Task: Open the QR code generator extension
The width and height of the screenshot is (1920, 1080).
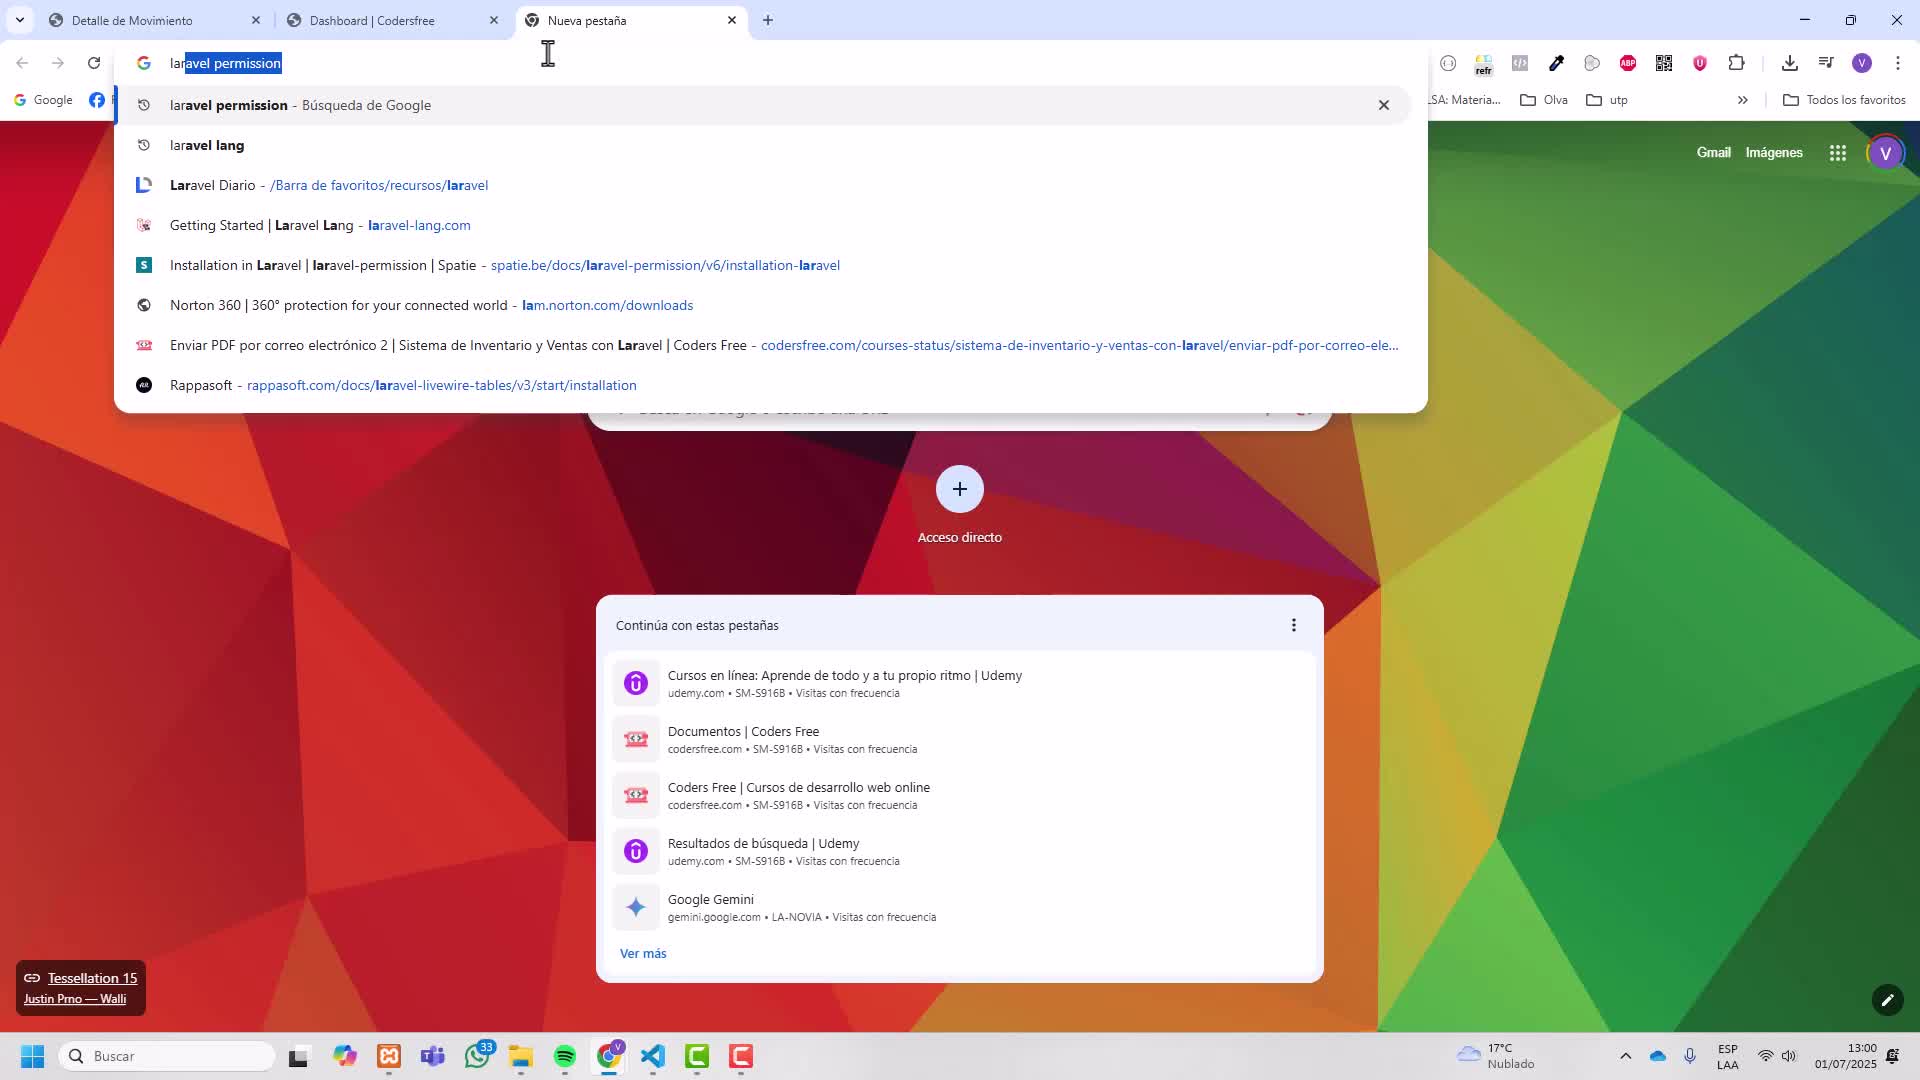Action: (x=1664, y=63)
